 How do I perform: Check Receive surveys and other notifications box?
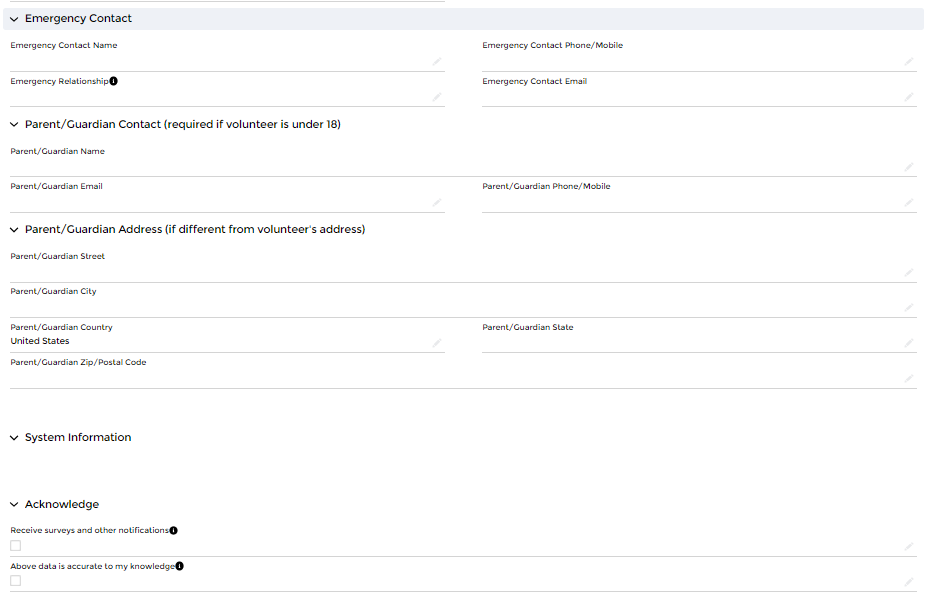pyautogui.click(x=15, y=546)
